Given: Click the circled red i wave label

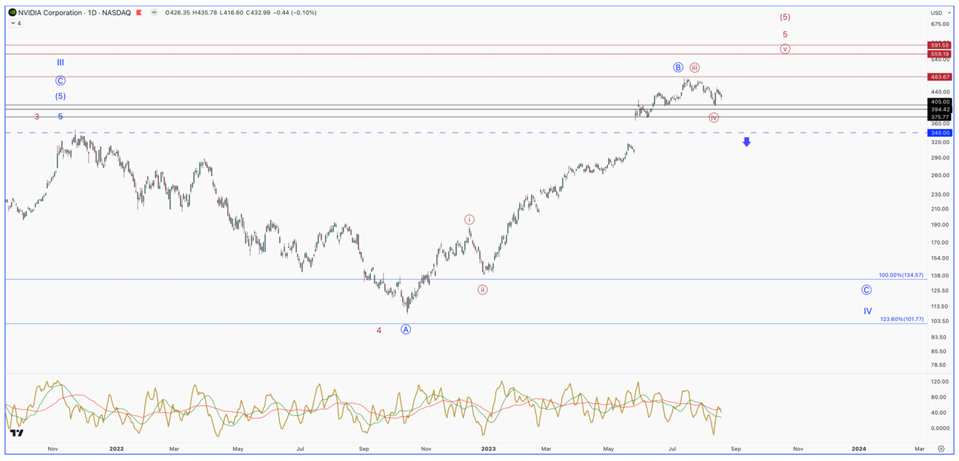Looking at the screenshot, I should pyautogui.click(x=469, y=219).
